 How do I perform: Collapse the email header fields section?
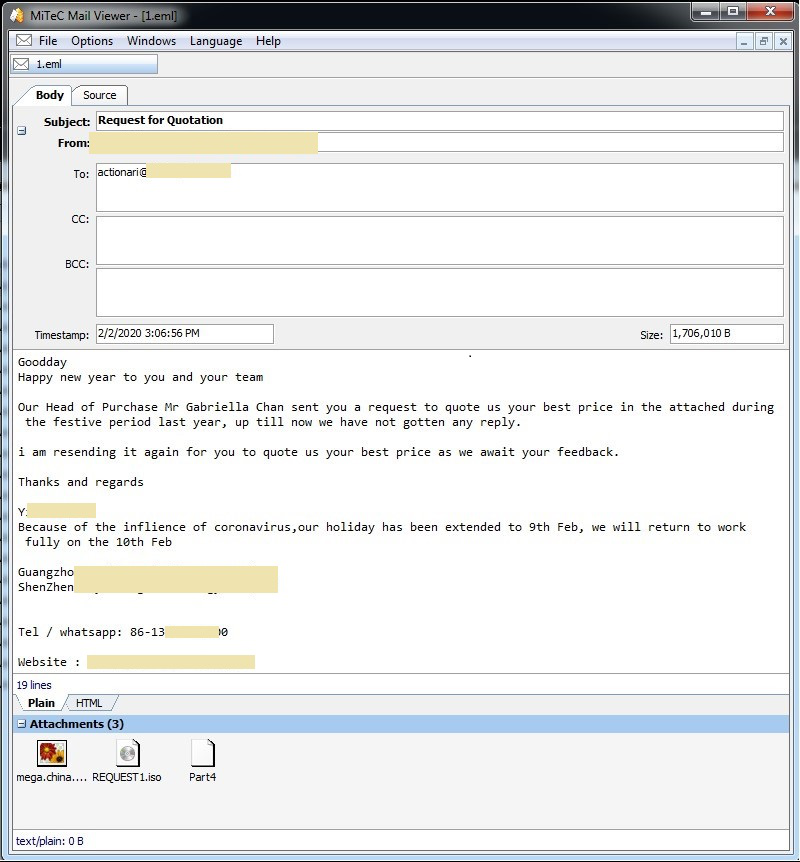(22, 131)
